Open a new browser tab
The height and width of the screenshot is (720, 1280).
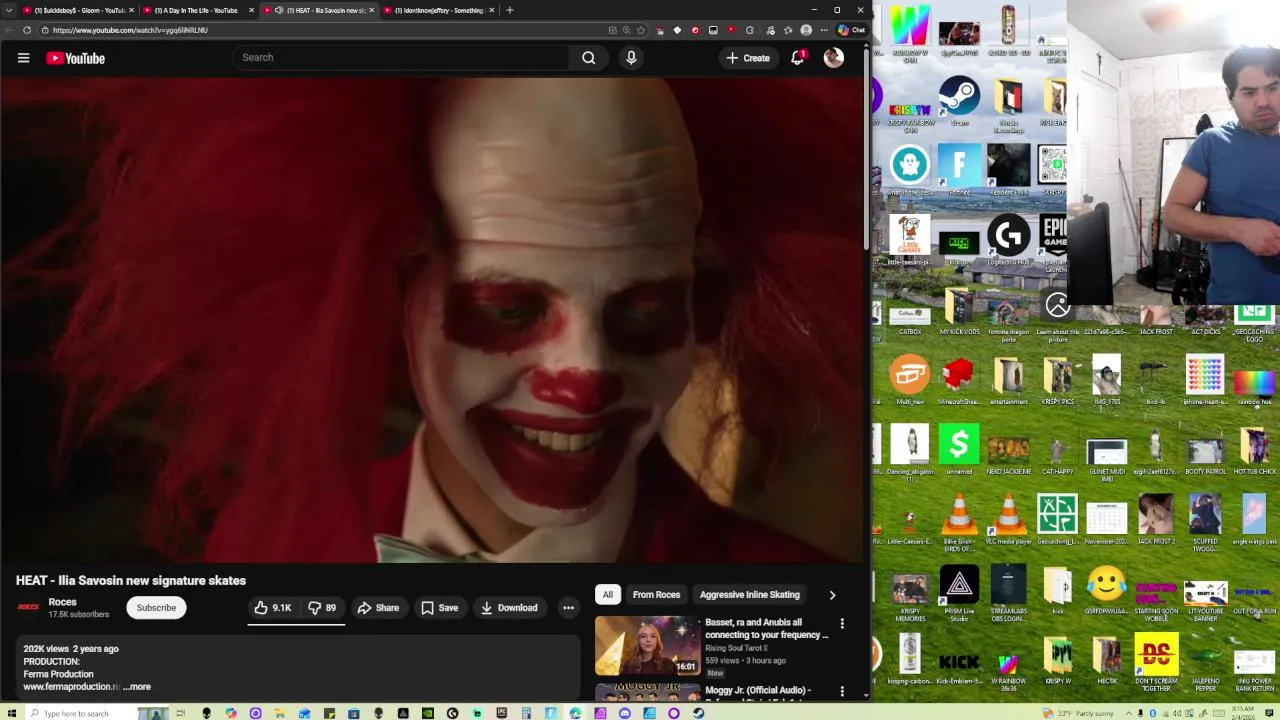pyautogui.click(x=510, y=10)
